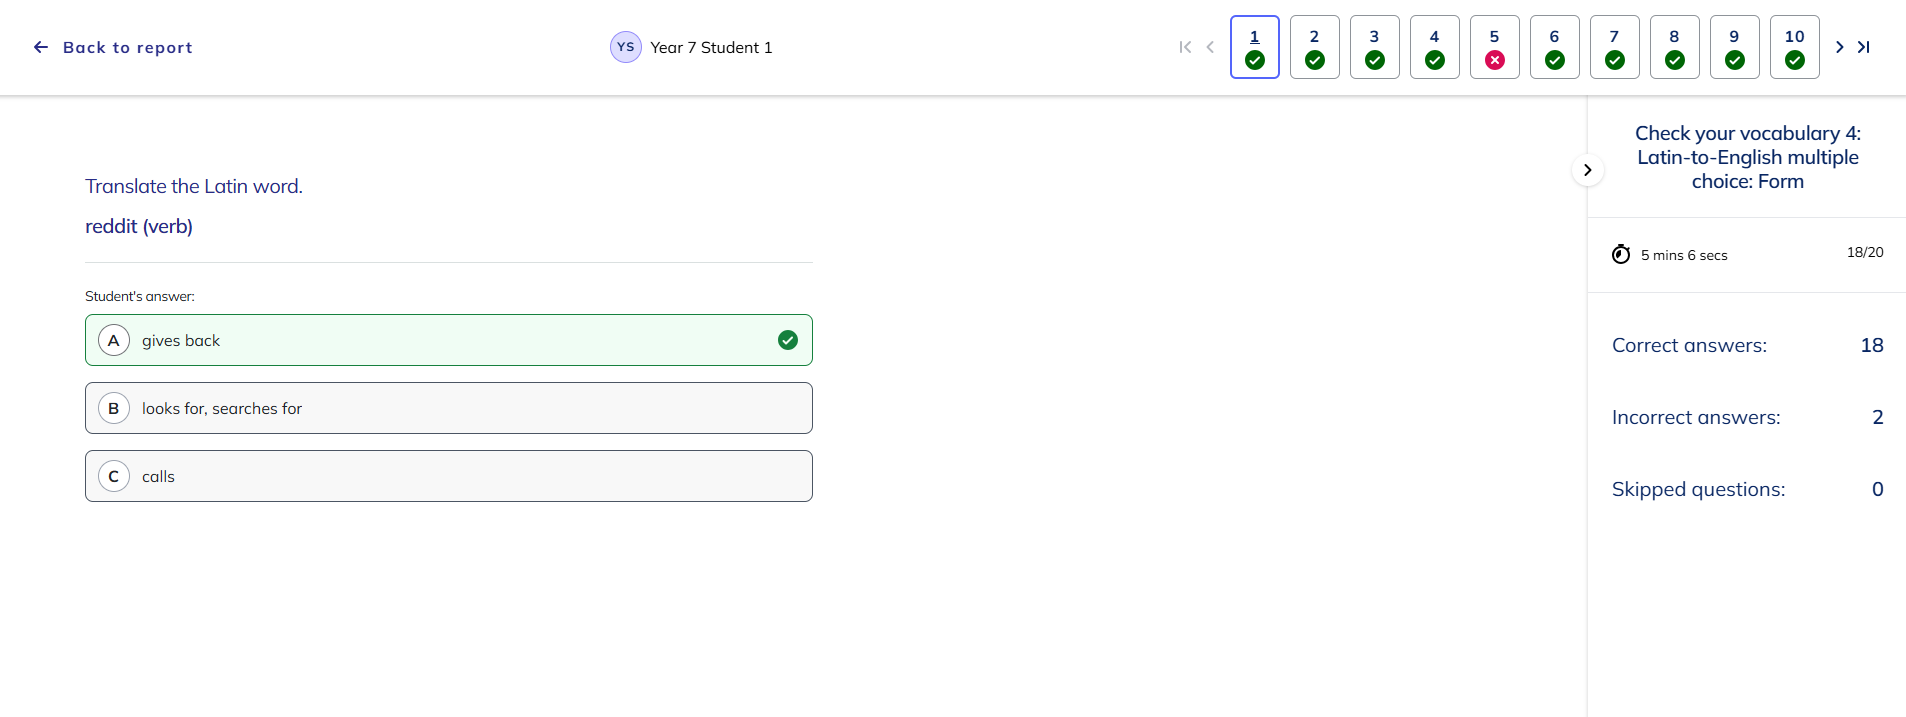
Task: Click the 'reddit (verb)' word
Action: [x=139, y=226]
